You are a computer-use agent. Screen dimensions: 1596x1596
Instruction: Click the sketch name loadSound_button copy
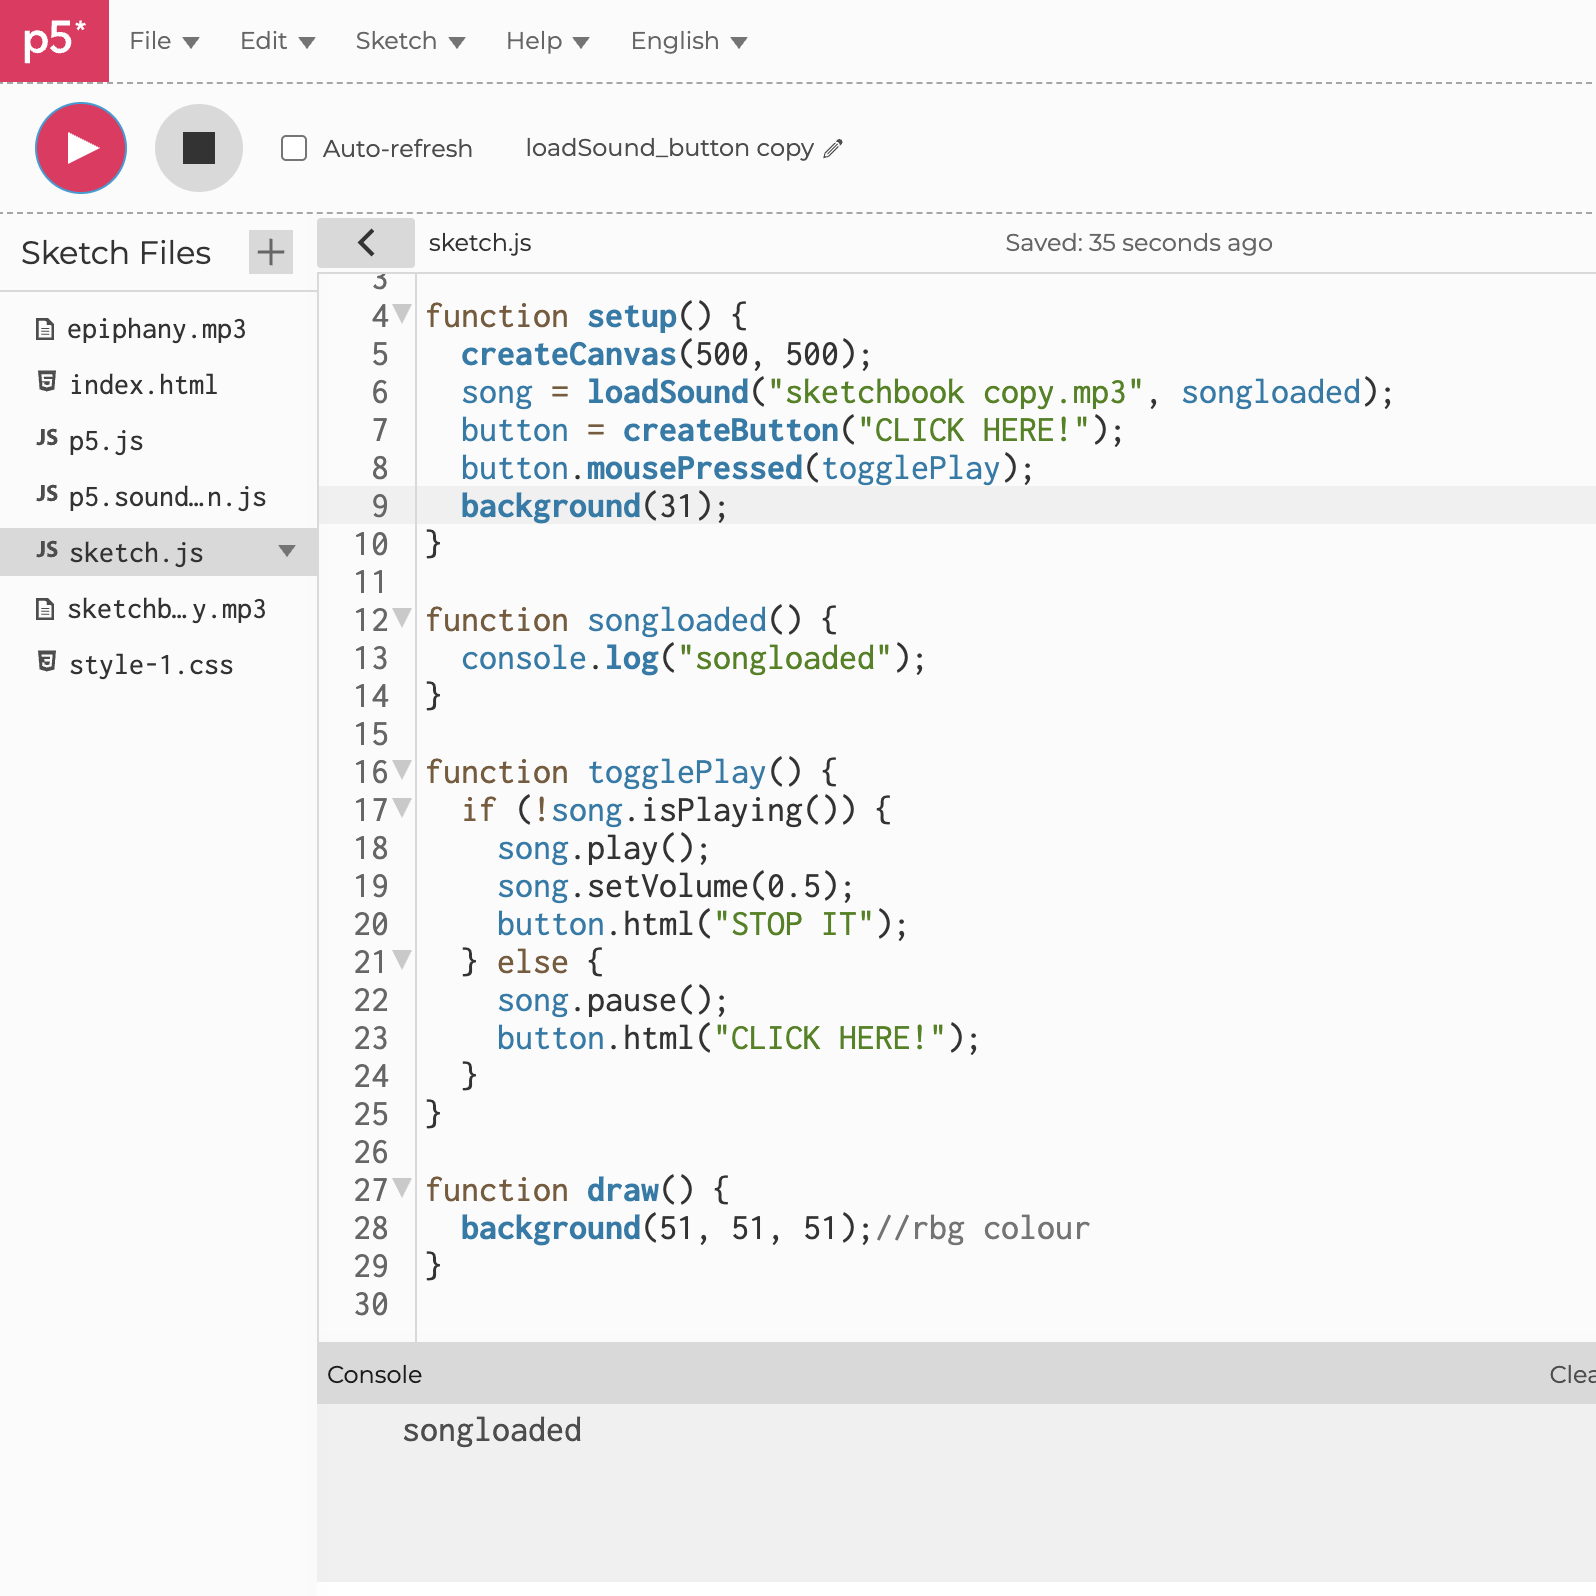669,148
